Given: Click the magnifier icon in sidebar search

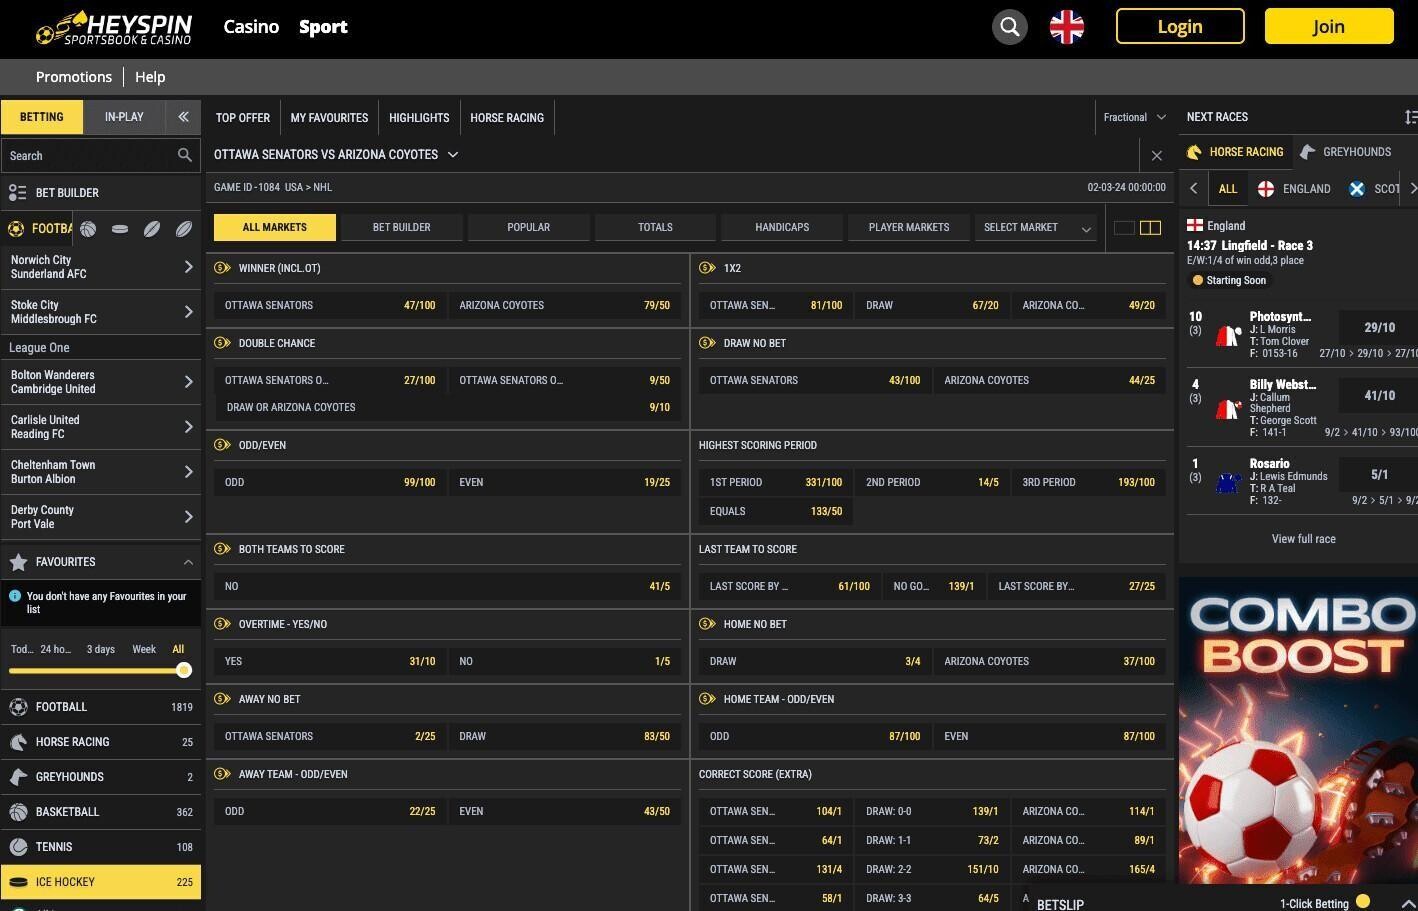Looking at the screenshot, I should (x=185, y=155).
